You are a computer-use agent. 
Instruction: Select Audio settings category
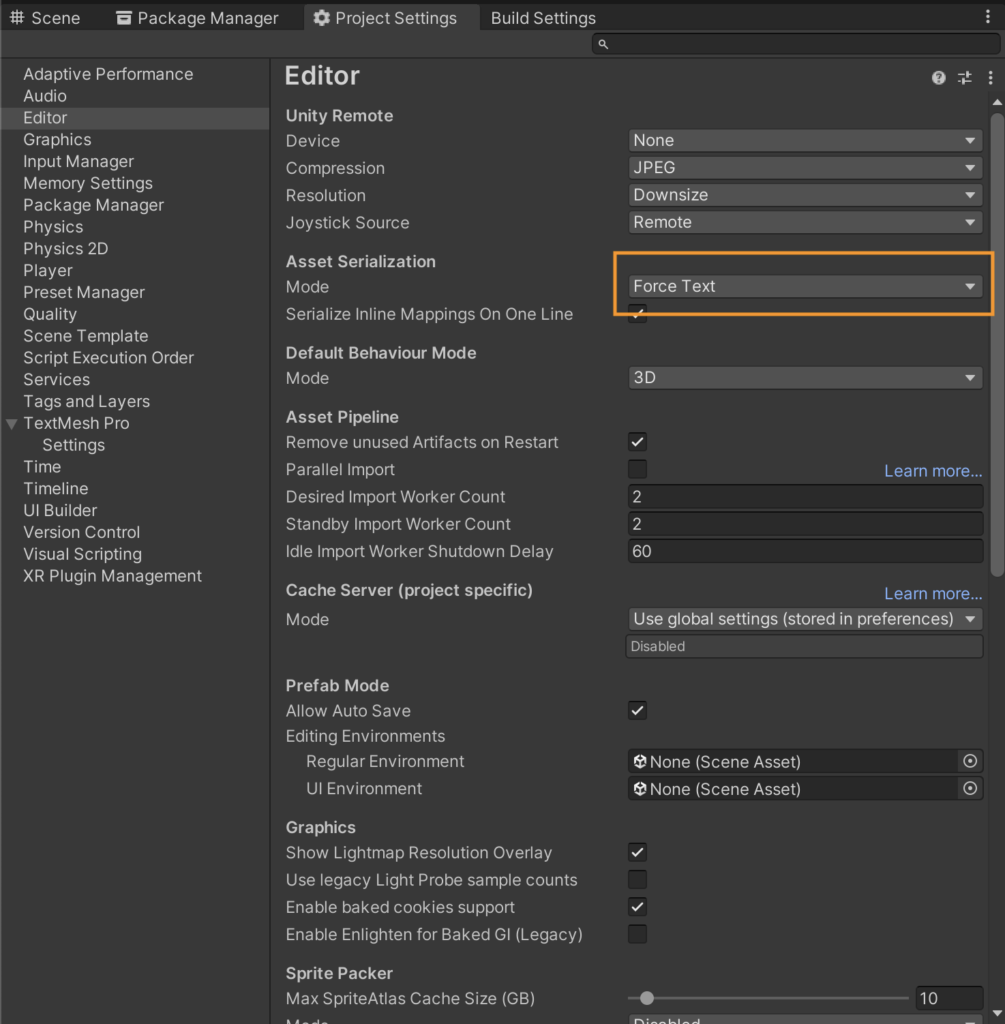click(x=45, y=96)
